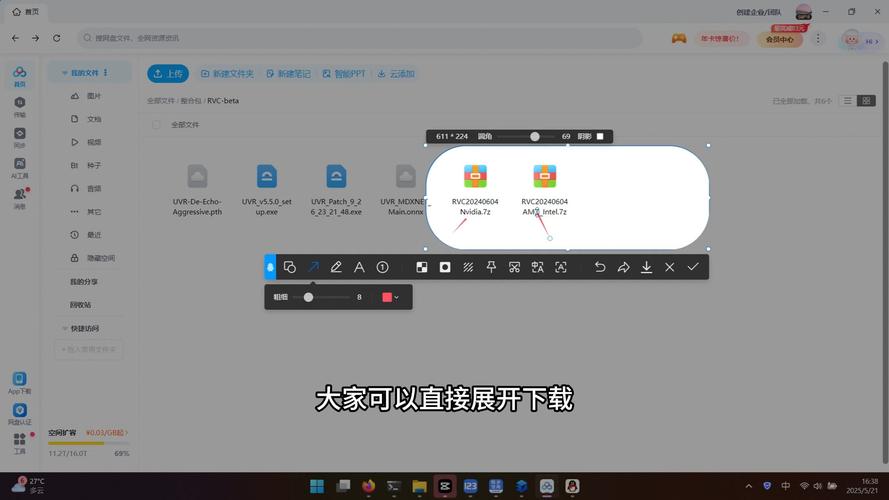Viewport: 889px width, 500px height.
Task: Share the screenshot using the arrow icon
Action: (x=623, y=267)
